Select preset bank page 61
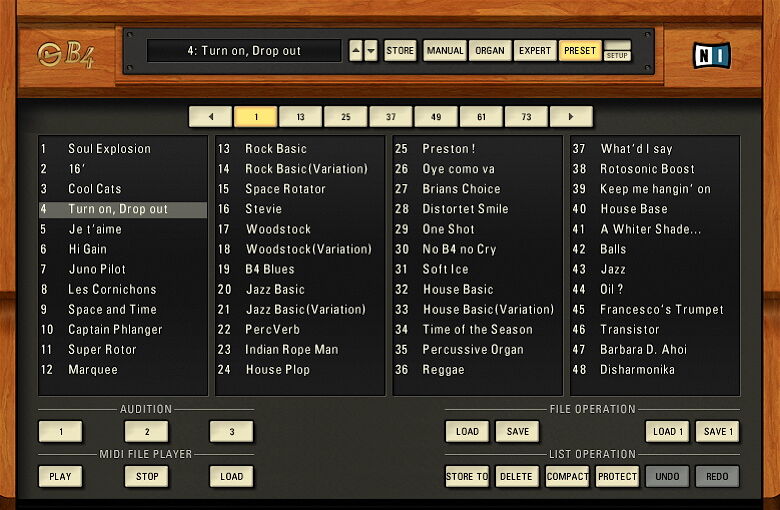Viewport: 780px width, 510px height. tap(481, 117)
